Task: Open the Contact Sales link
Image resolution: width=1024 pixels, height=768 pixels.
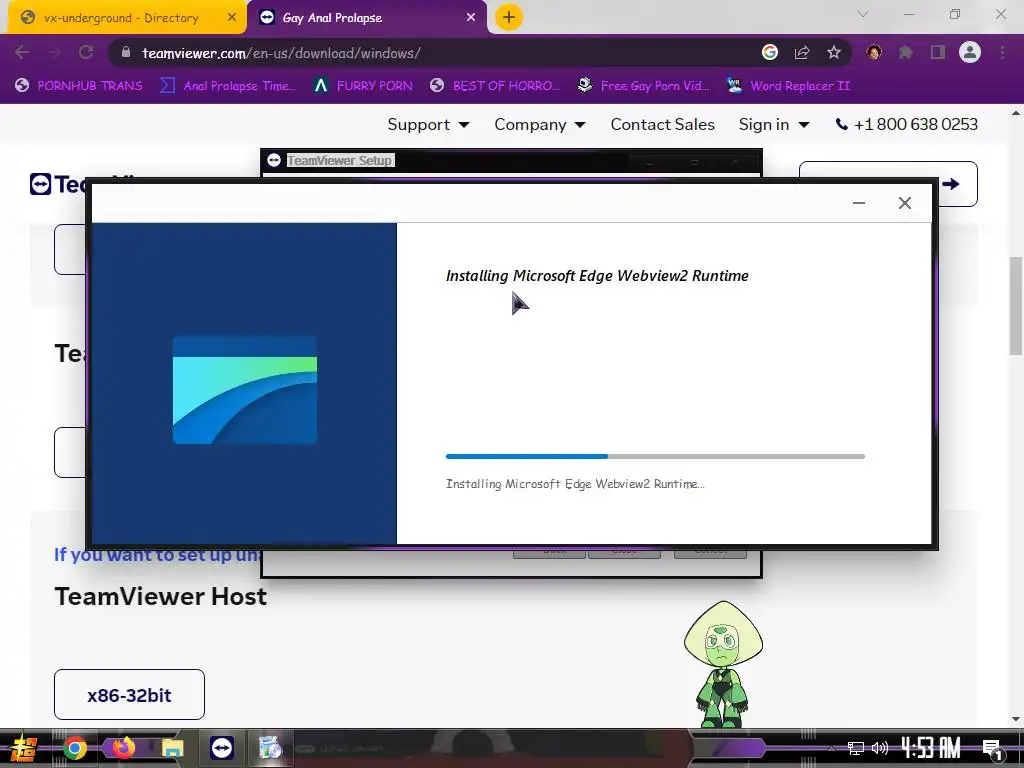Action: 662,124
